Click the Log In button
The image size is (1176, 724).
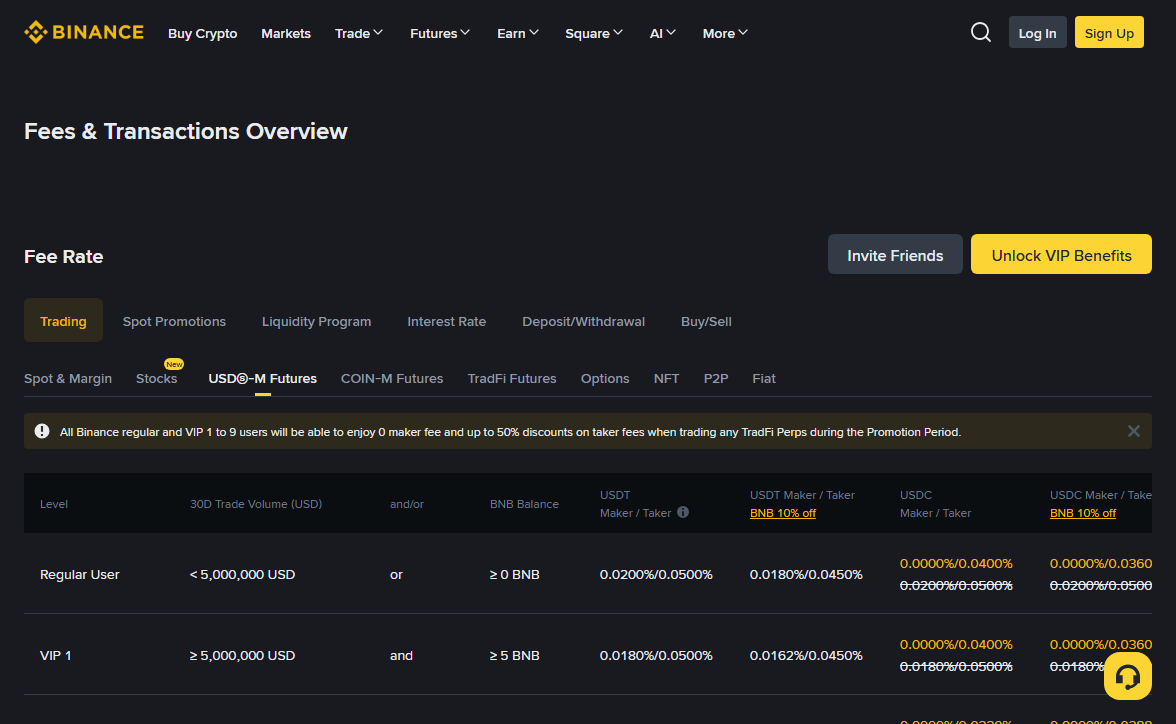tap(1037, 32)
